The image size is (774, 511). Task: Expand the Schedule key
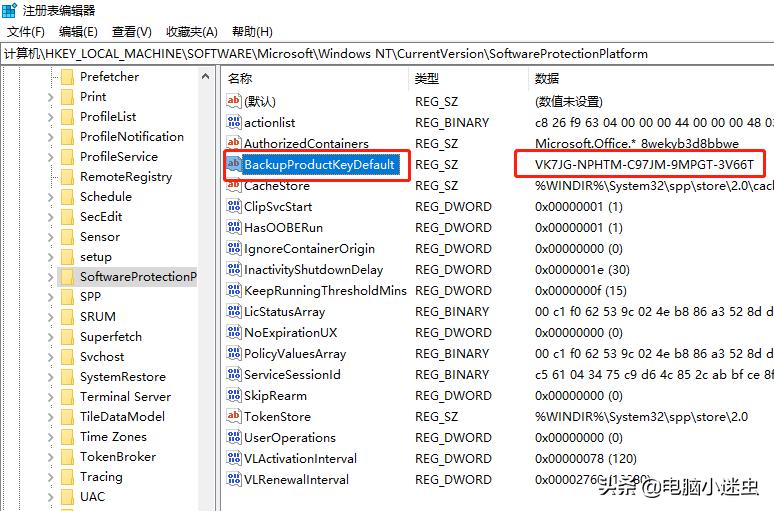click(50, 197)
